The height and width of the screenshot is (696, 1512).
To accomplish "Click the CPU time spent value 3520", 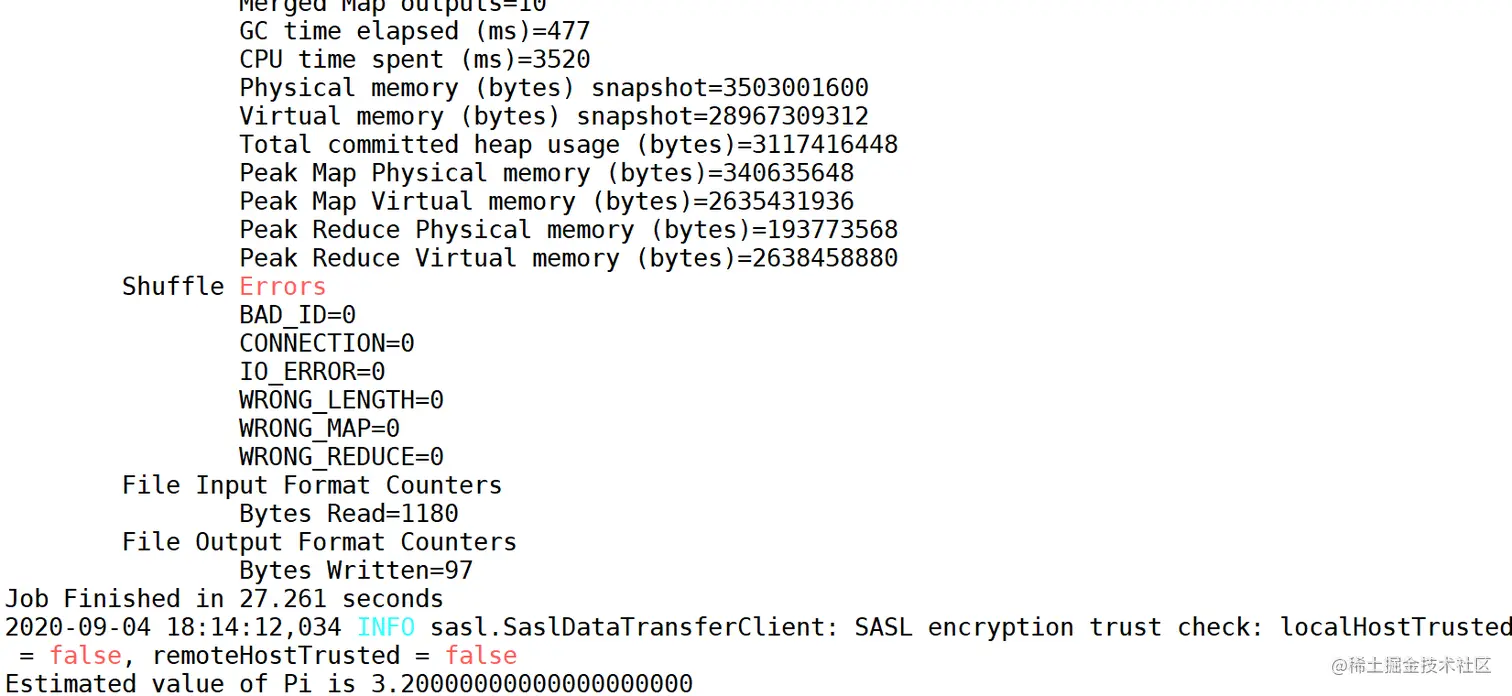I will (561, 60).
